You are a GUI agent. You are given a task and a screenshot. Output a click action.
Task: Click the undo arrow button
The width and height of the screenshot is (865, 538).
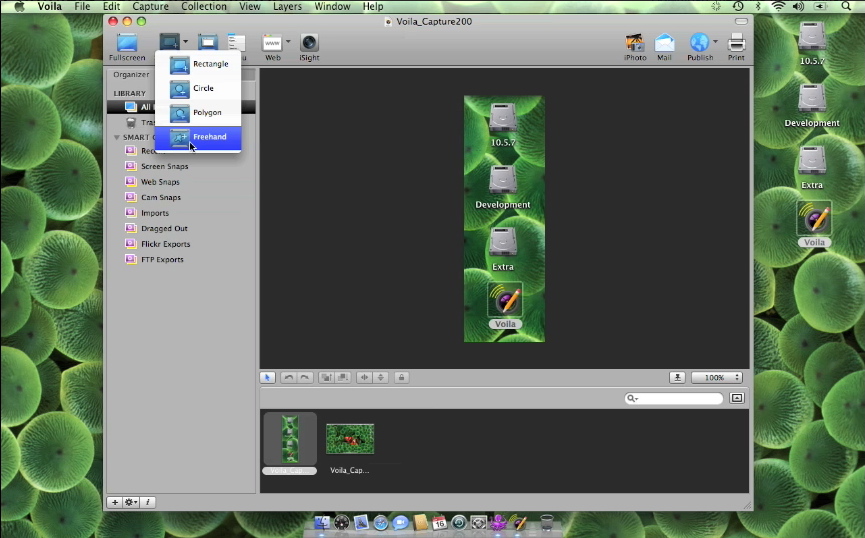[288, 377]
